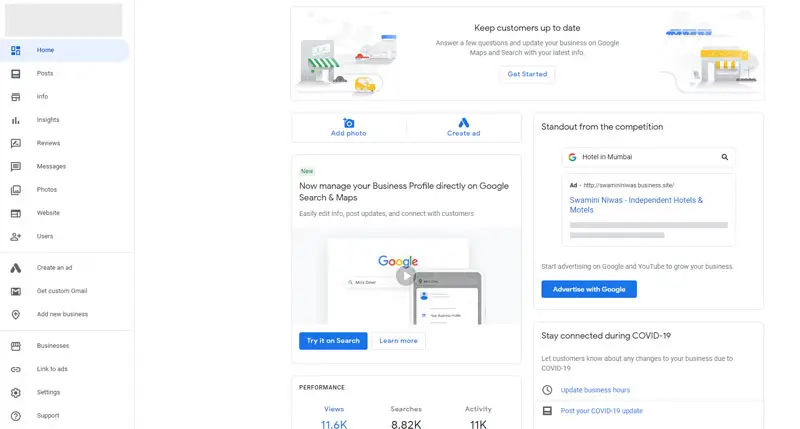The image size is (800, 429).
Task: Open Update business hours link
Action: (595, 390)
